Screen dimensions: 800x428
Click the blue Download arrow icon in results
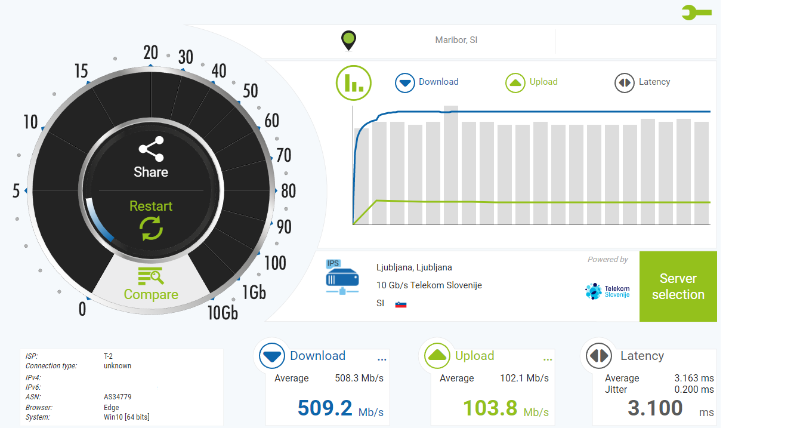click(271, 356)
